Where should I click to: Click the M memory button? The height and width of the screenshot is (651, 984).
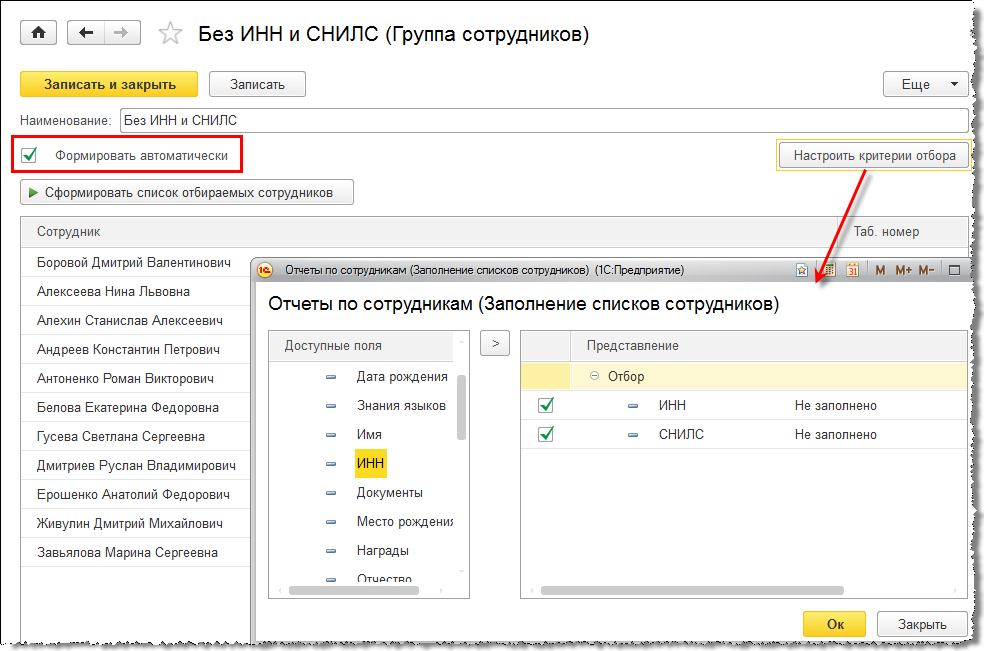[x=880, y=271]
